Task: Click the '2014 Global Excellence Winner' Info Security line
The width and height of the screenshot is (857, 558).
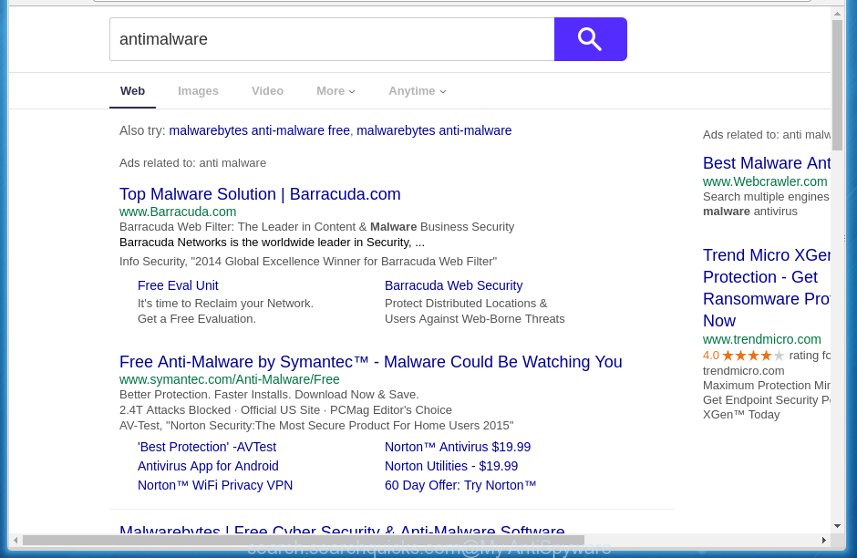Action: coord(308,261)
